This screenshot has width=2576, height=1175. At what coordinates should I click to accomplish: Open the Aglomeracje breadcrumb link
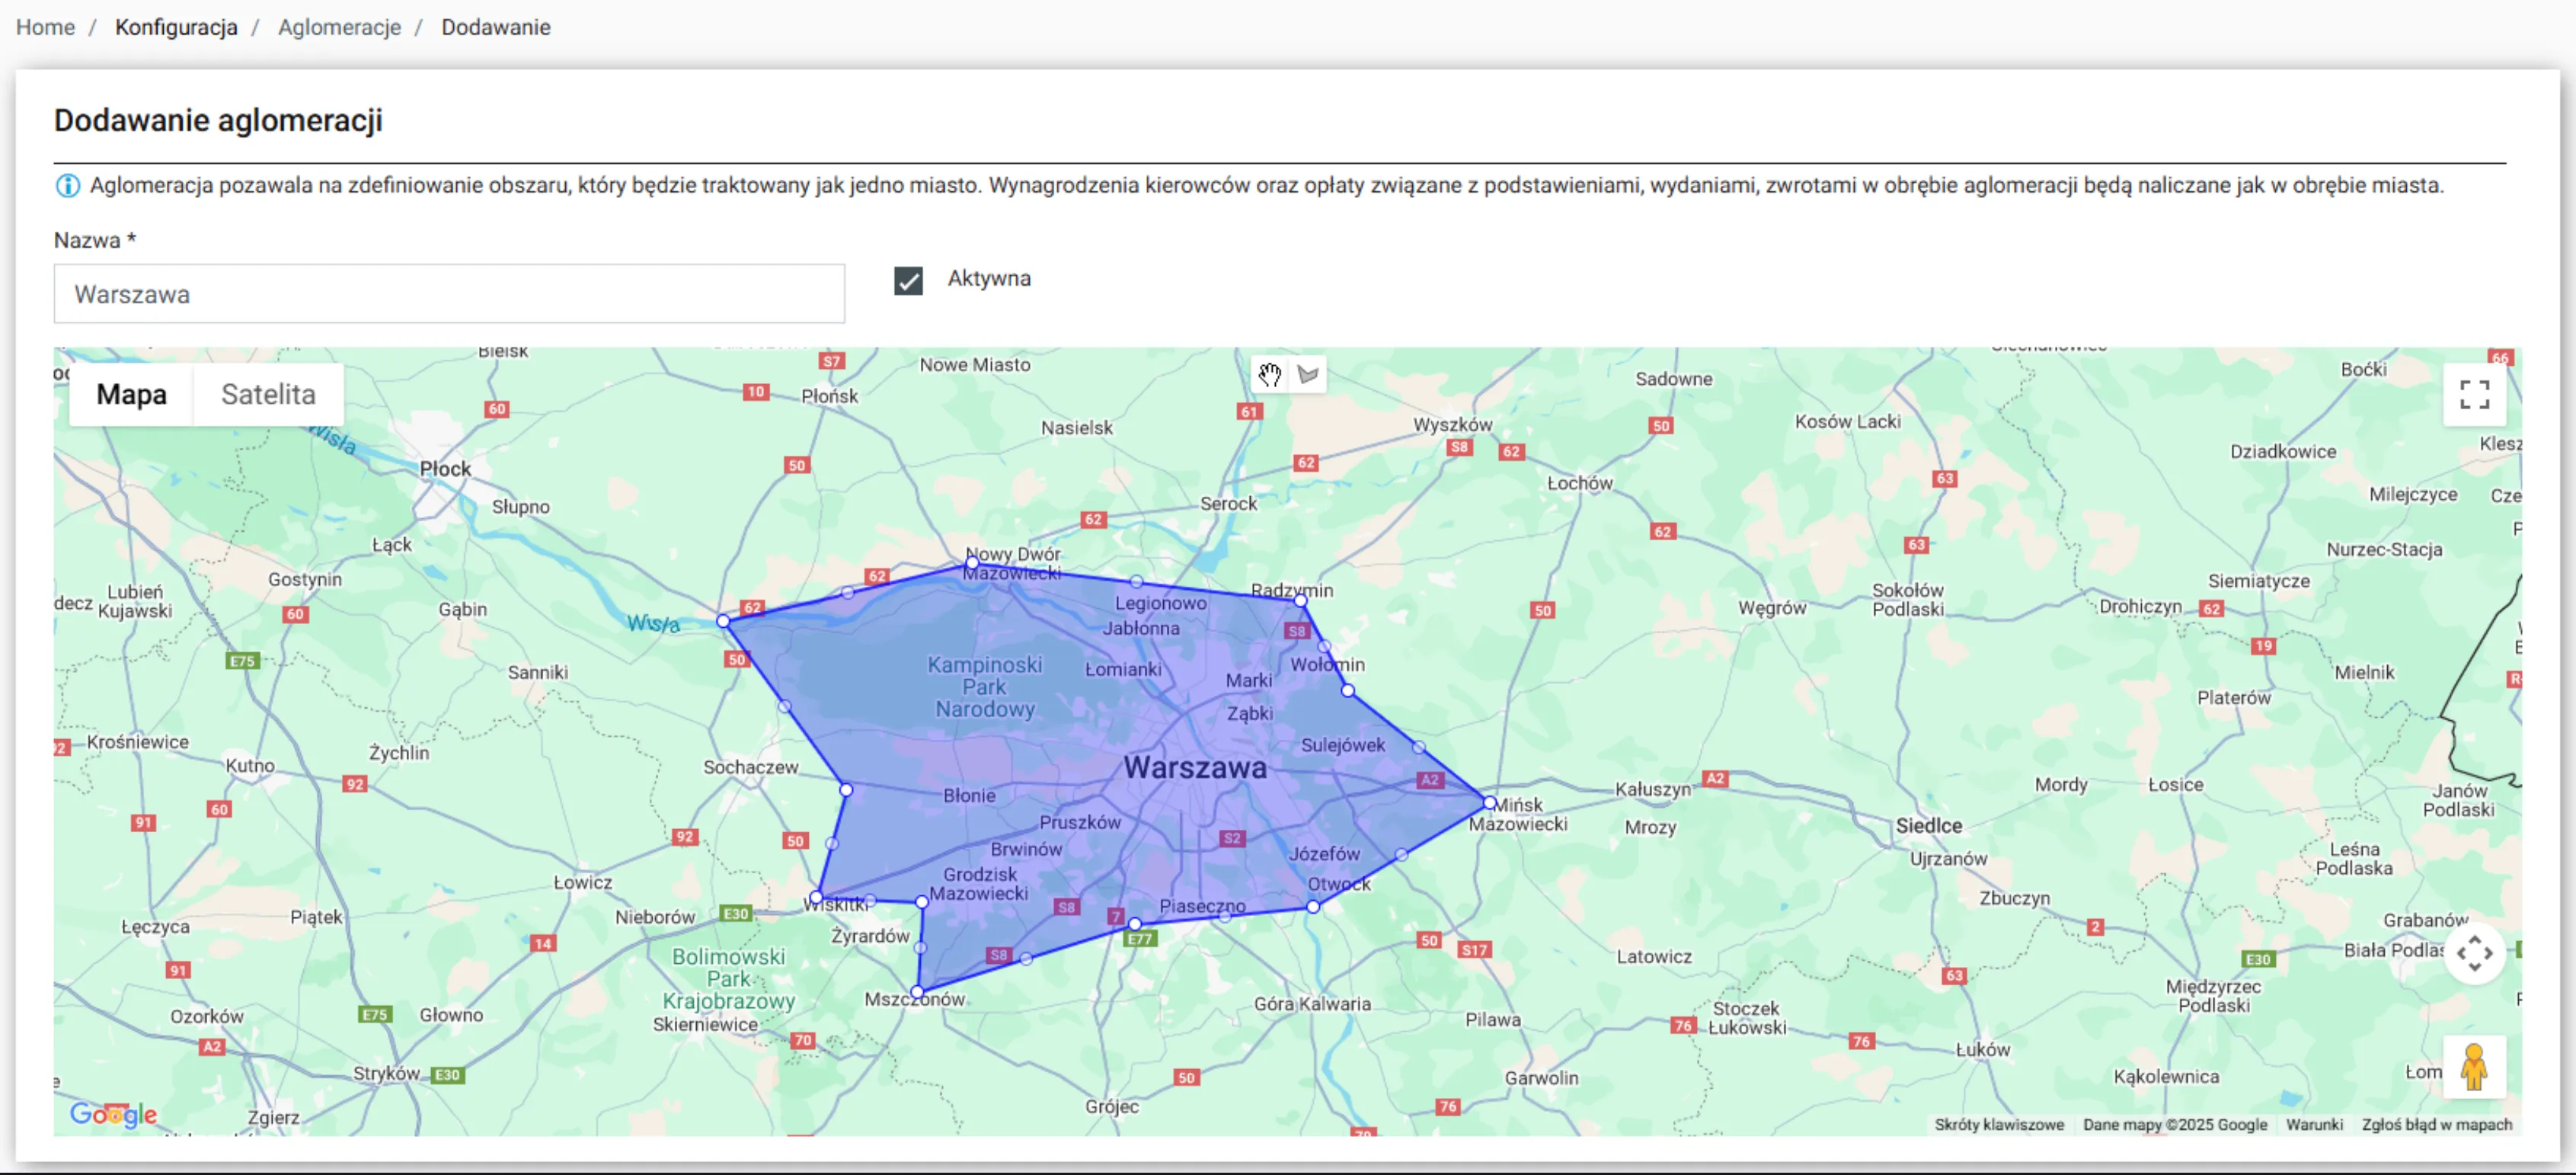[x=339, y=27]
